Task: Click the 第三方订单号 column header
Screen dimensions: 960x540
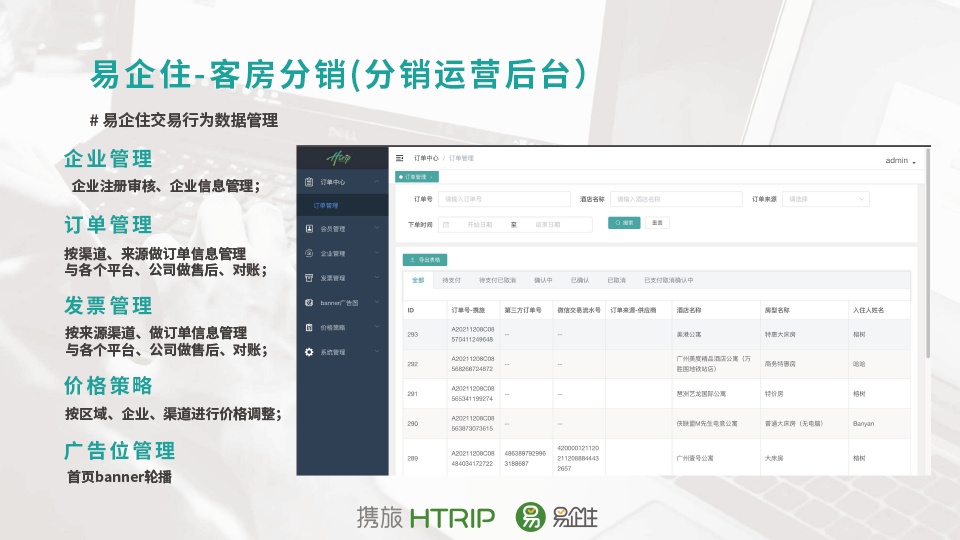Action: (523, 310)
